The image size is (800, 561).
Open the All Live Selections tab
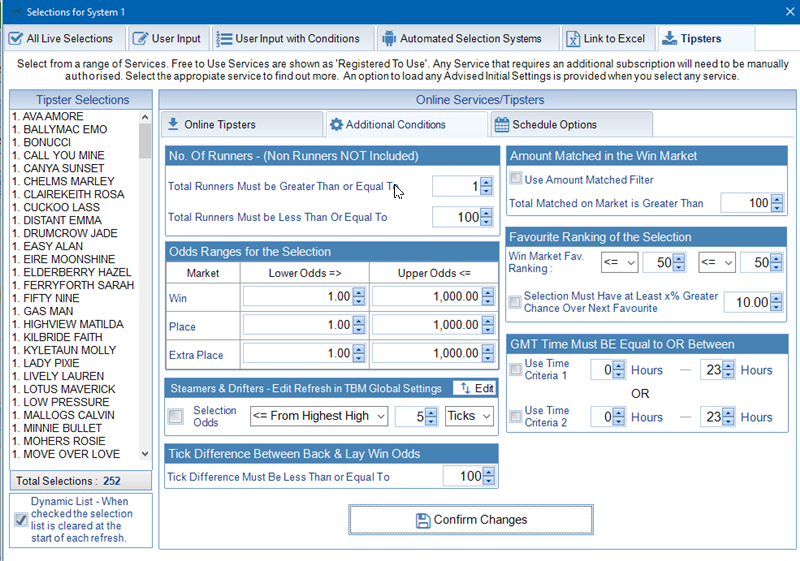point(64,39)
